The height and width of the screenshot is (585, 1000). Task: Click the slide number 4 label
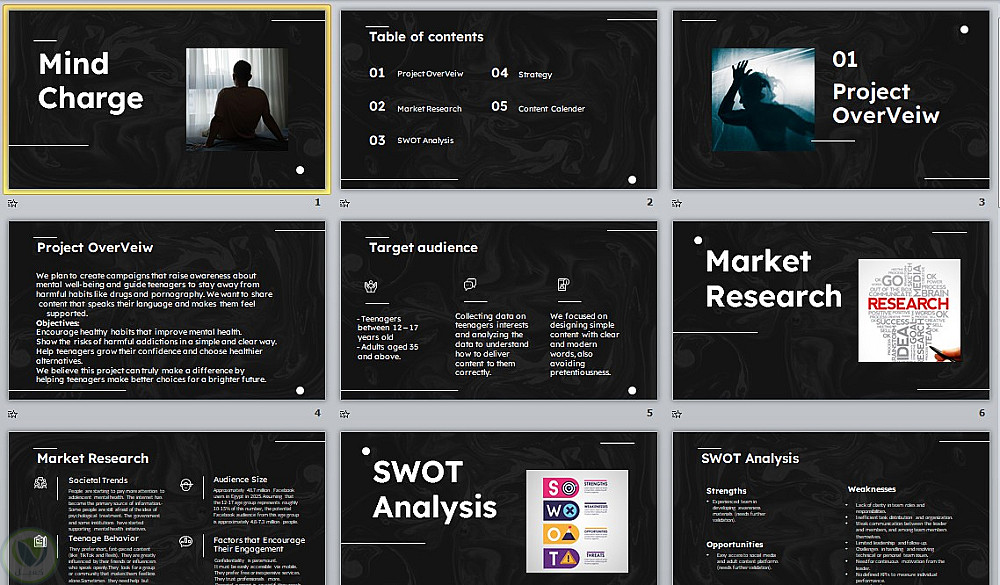pos(318,413)
